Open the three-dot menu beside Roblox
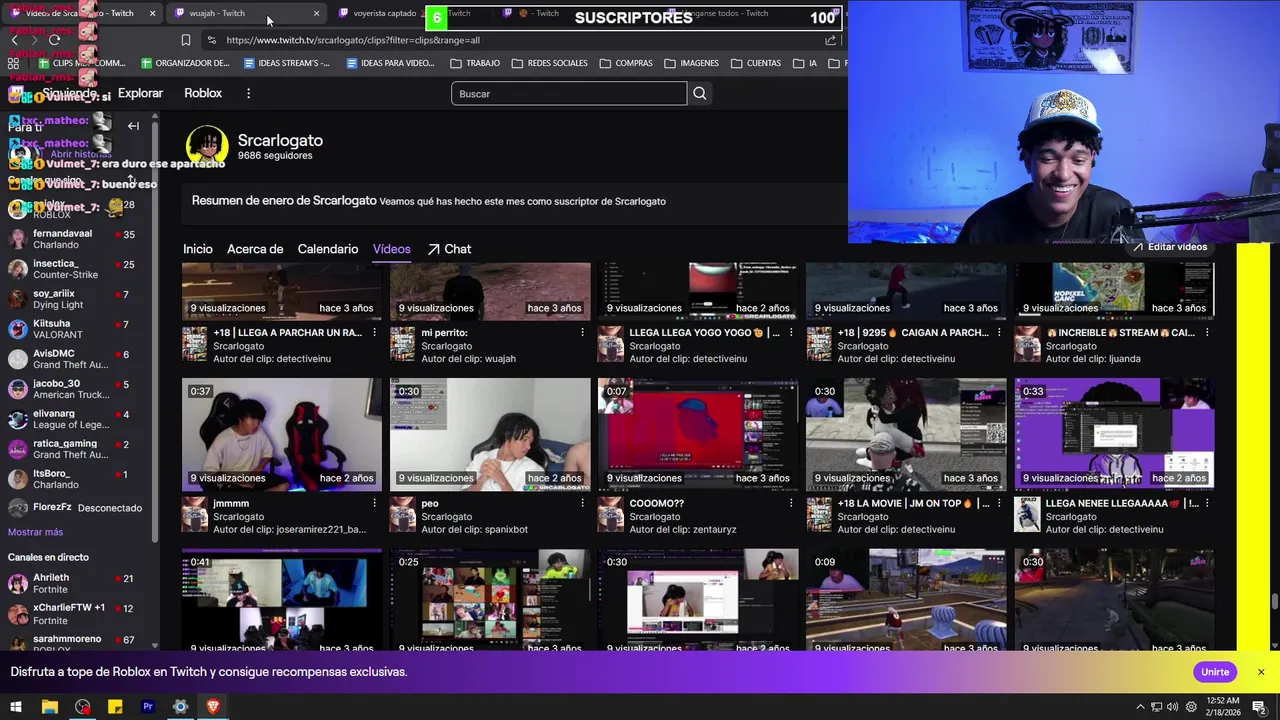This screenshot has width=1280, height=720. 248,93
